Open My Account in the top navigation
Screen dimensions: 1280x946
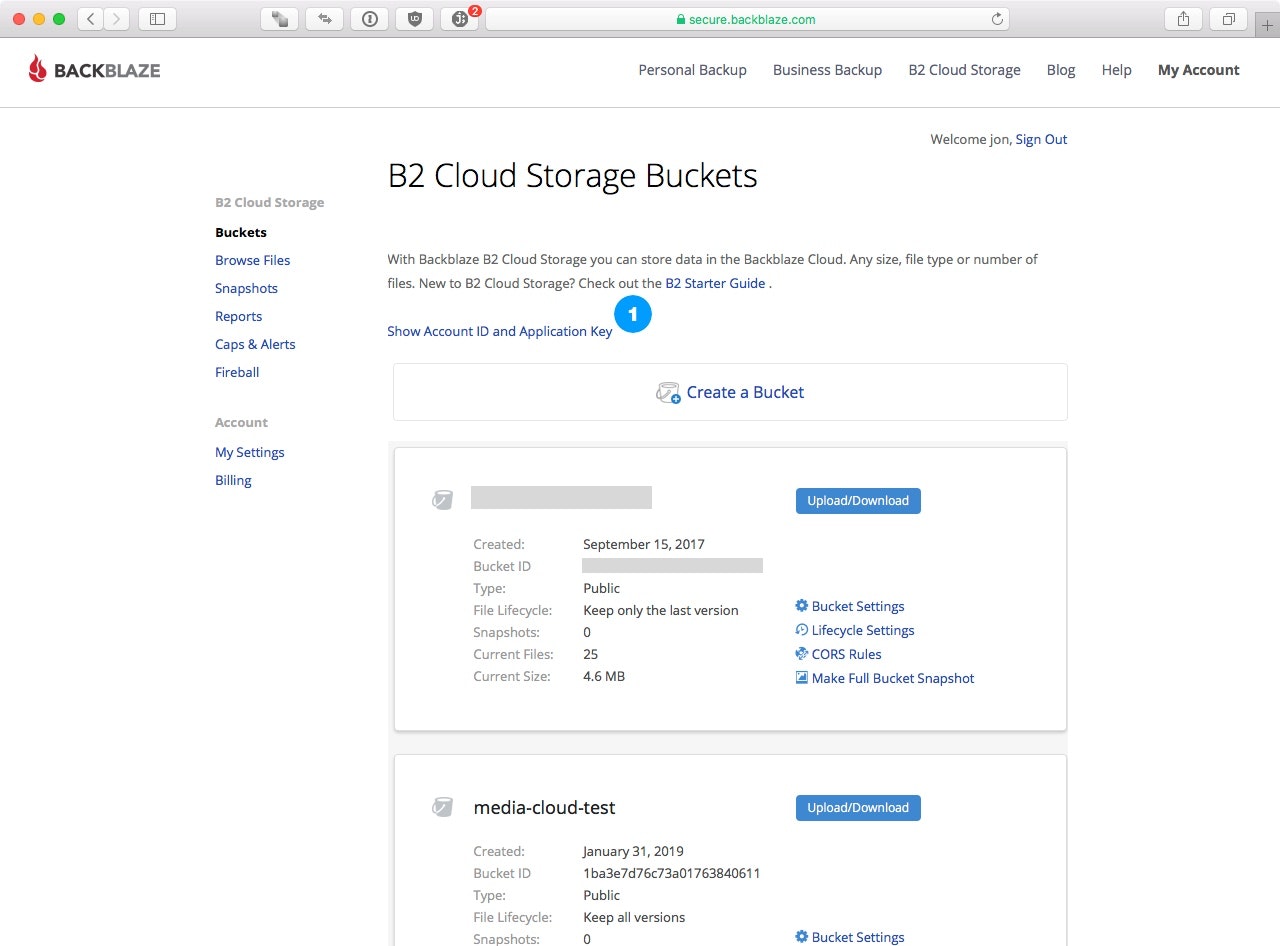pyautogui.click(x=1198, y=70)
